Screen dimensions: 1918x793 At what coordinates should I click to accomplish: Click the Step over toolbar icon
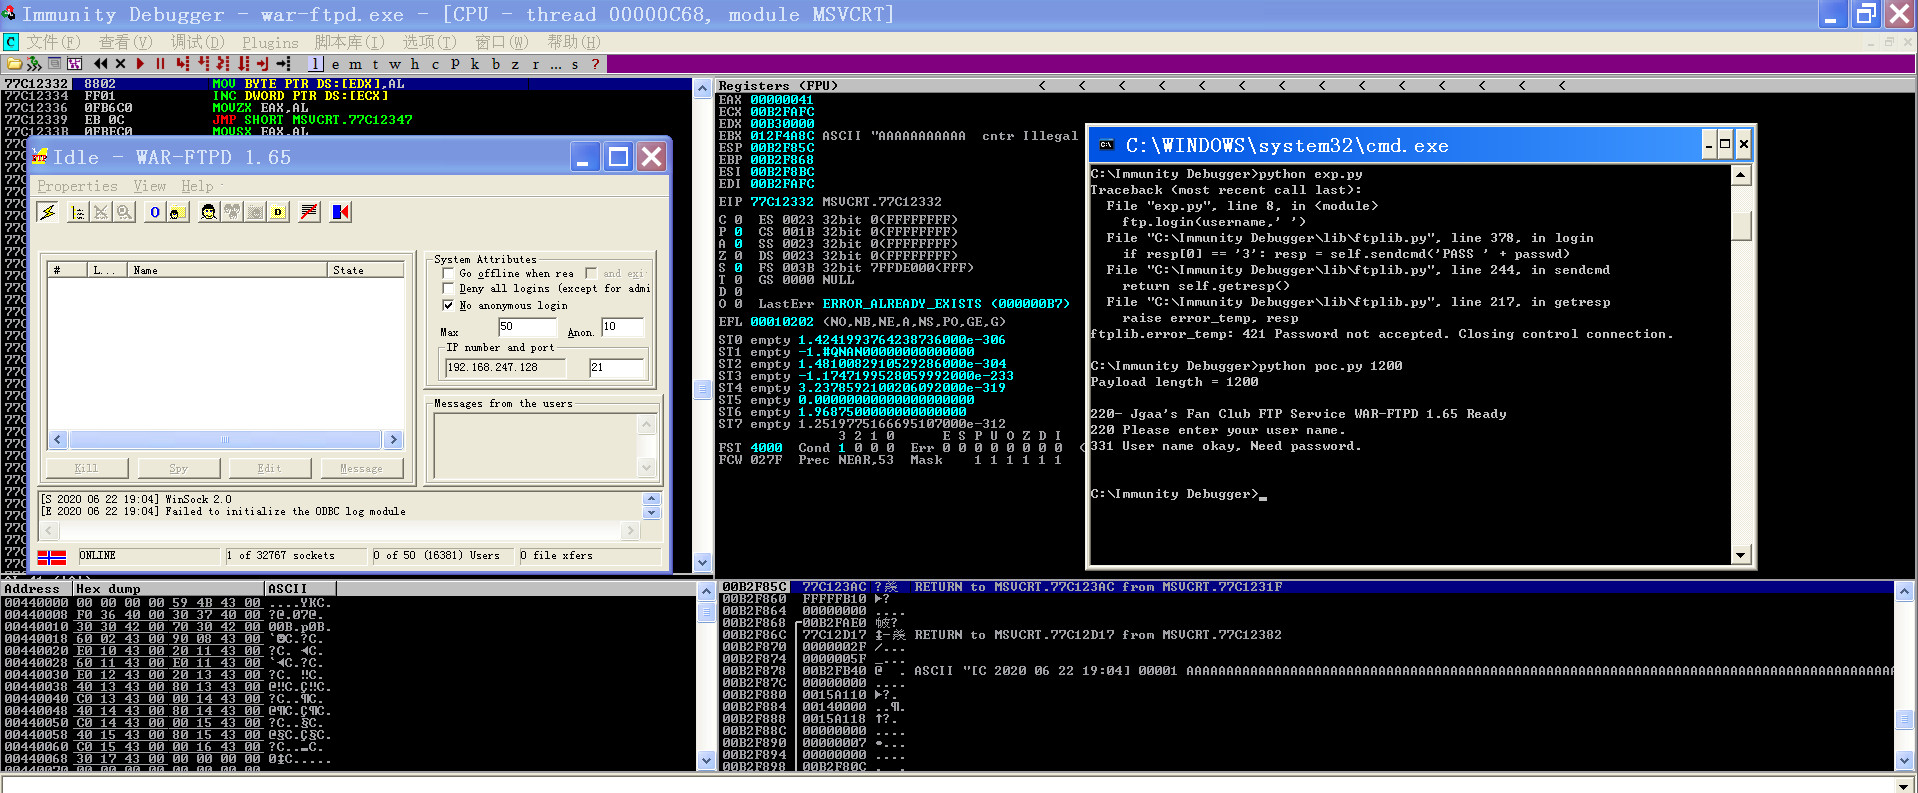pyautogui.click(x=203, y=64)
